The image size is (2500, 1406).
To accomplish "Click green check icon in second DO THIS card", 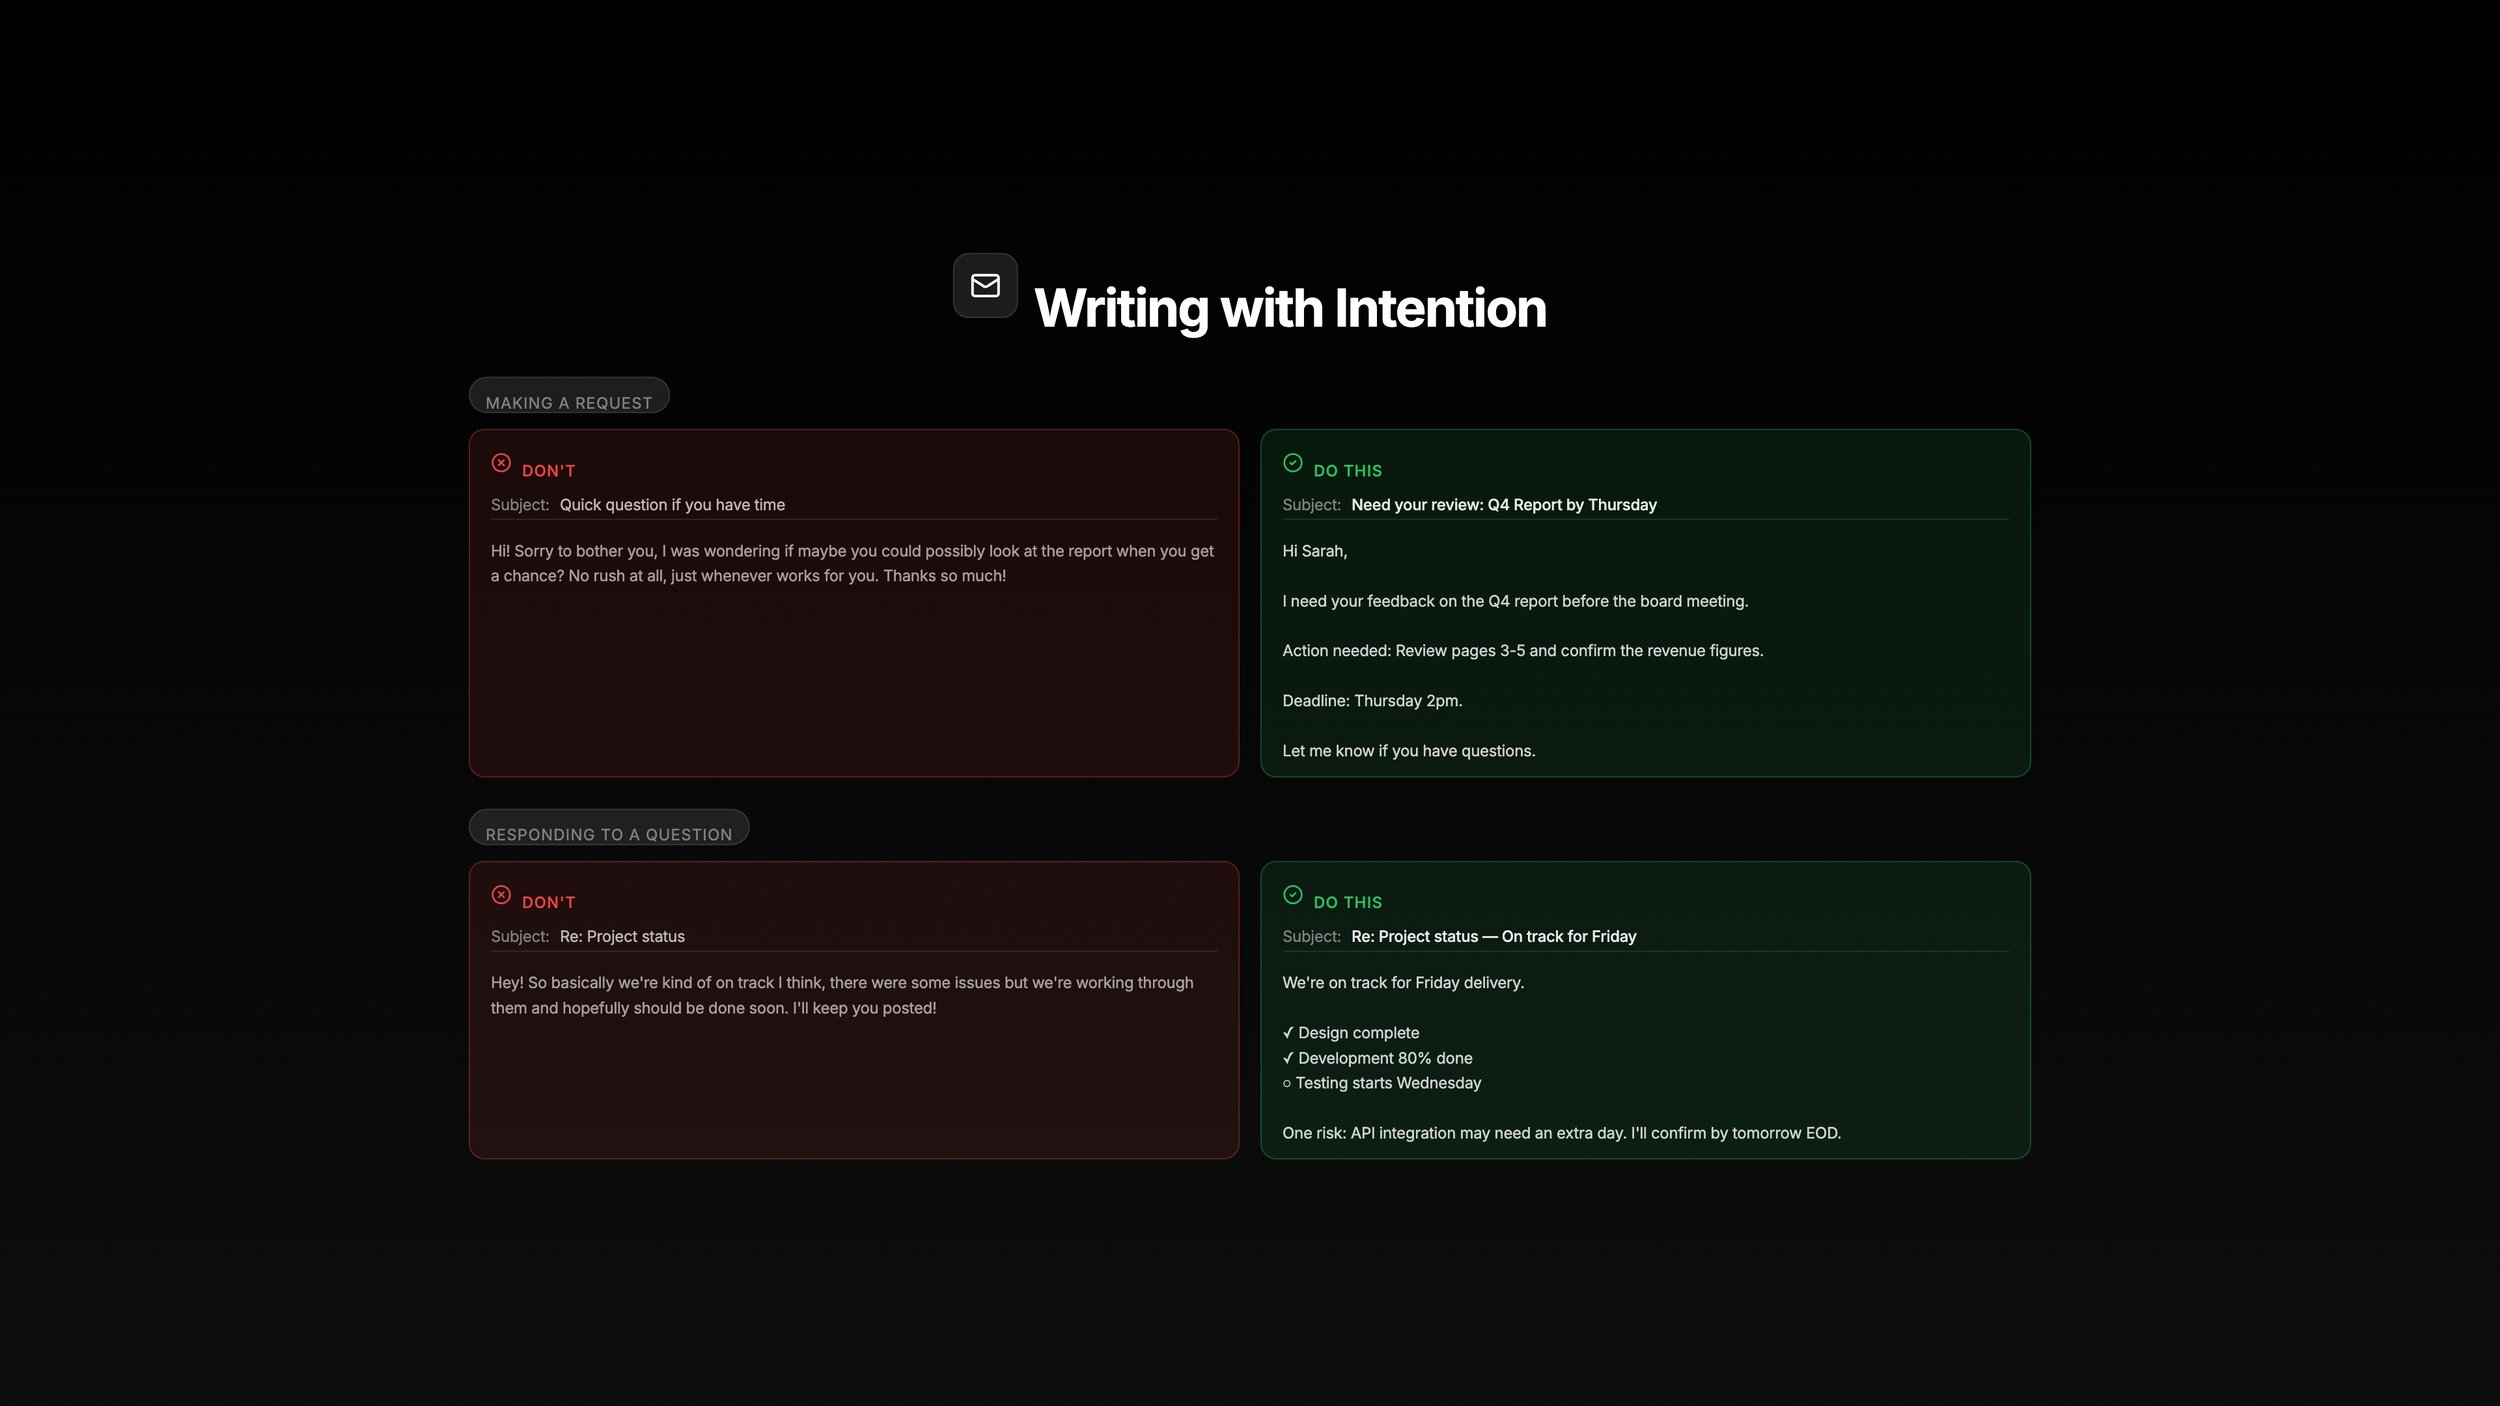I will (1292, 895).
